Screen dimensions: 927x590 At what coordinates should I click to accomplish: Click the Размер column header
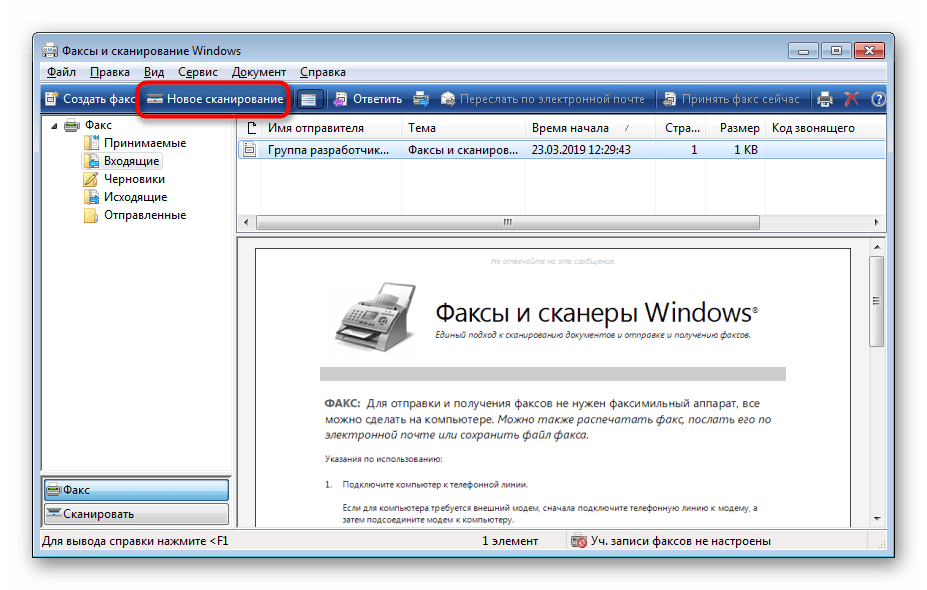(x=735, y=128)
